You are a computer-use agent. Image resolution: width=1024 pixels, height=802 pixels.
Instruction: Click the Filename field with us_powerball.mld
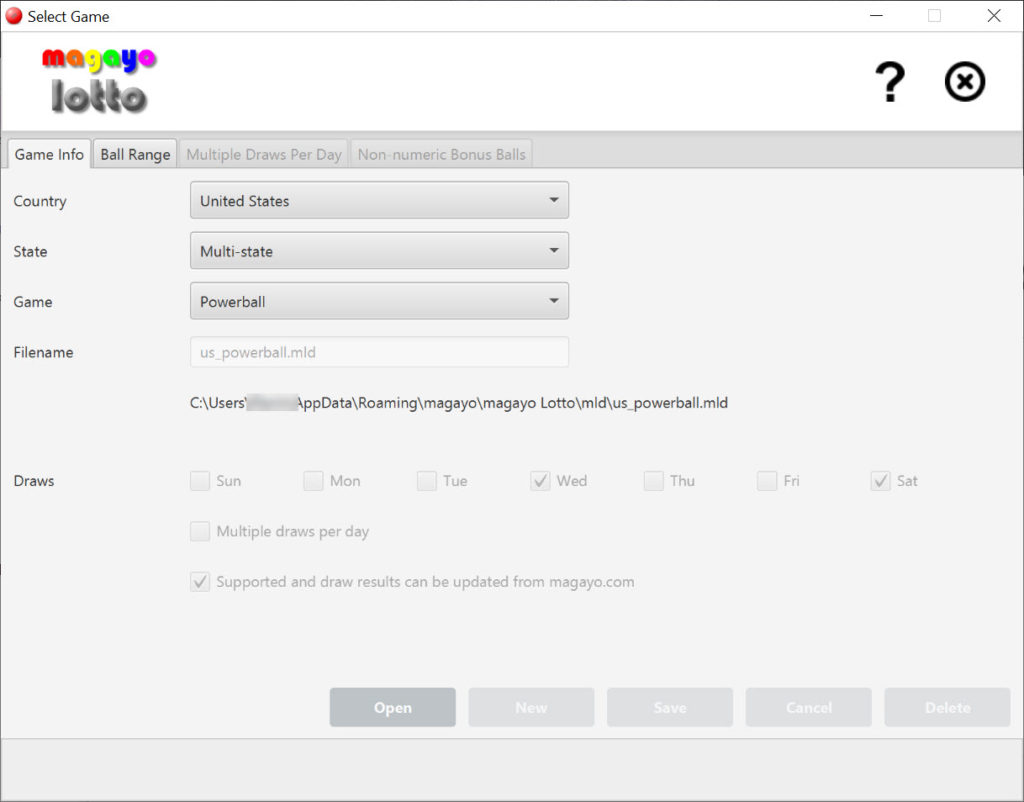379,352
